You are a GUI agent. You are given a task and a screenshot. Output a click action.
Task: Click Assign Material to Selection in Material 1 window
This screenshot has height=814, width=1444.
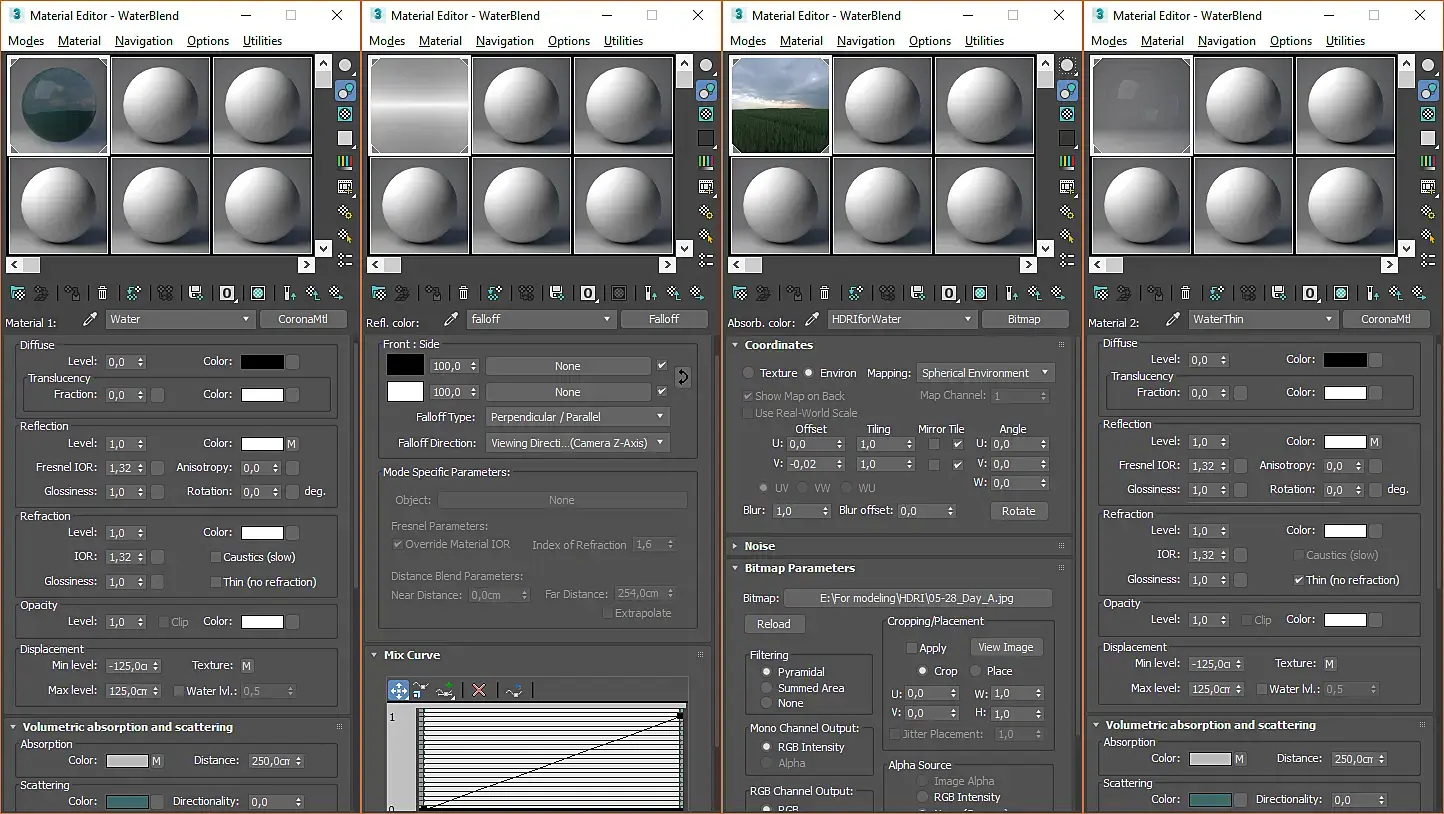tap(72, 293)
